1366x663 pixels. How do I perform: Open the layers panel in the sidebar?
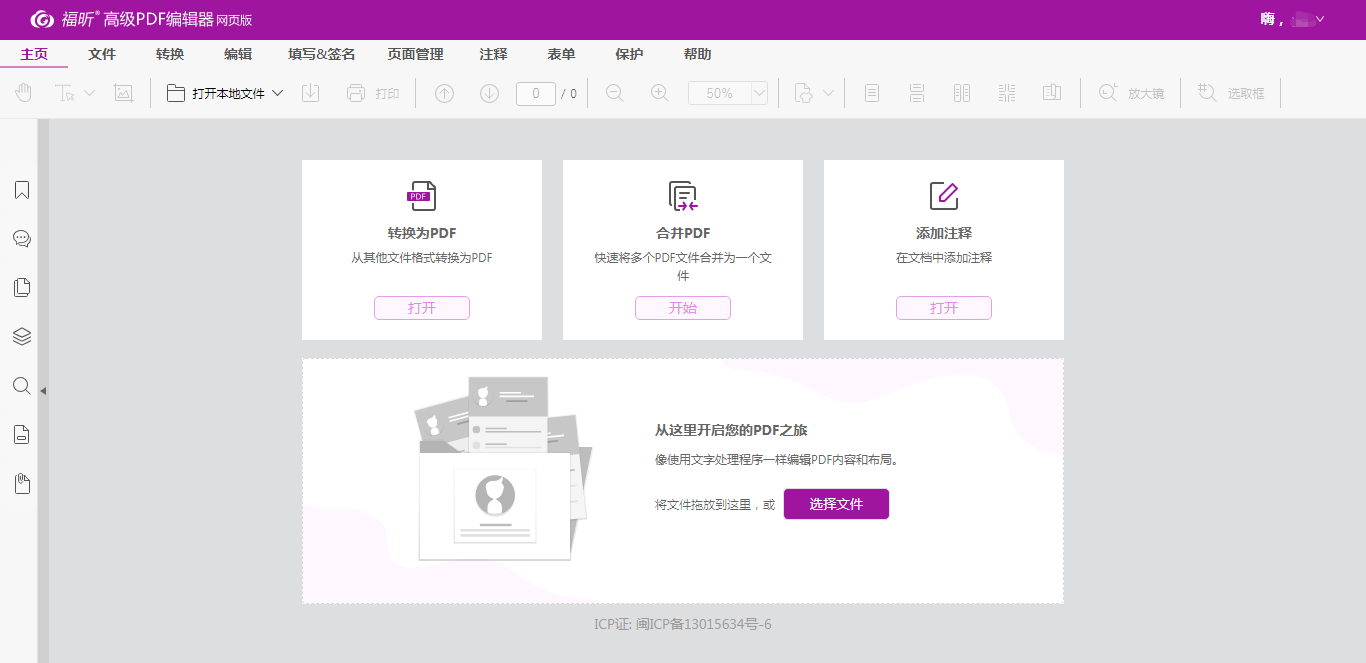[21, 337]
